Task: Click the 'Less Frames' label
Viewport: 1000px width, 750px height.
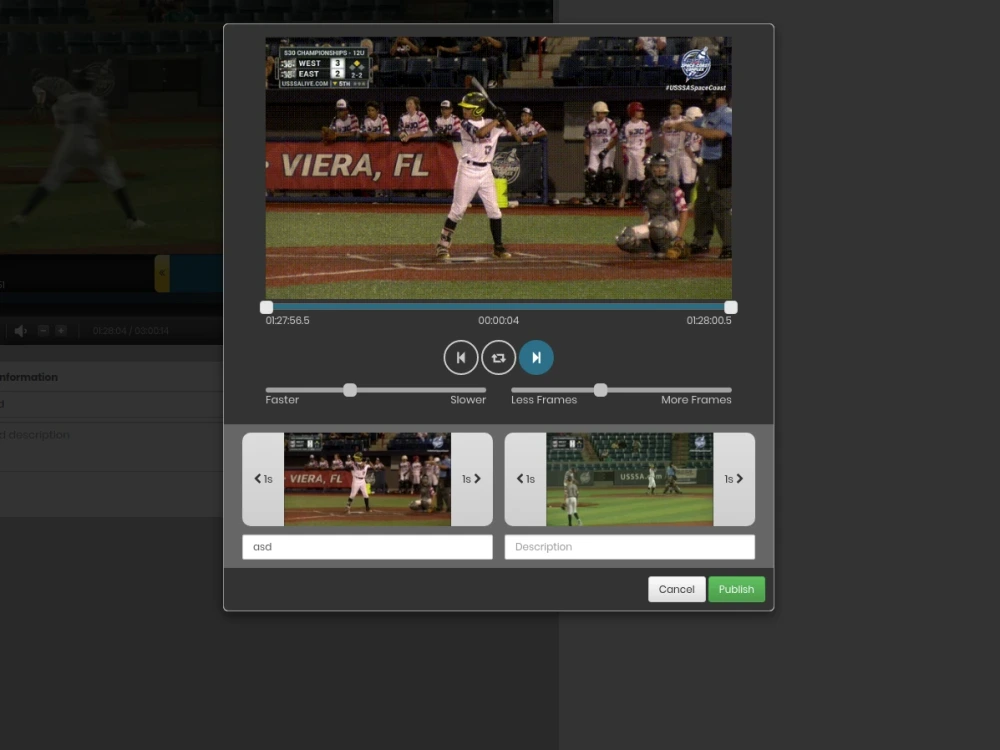Action: point(544,400)
